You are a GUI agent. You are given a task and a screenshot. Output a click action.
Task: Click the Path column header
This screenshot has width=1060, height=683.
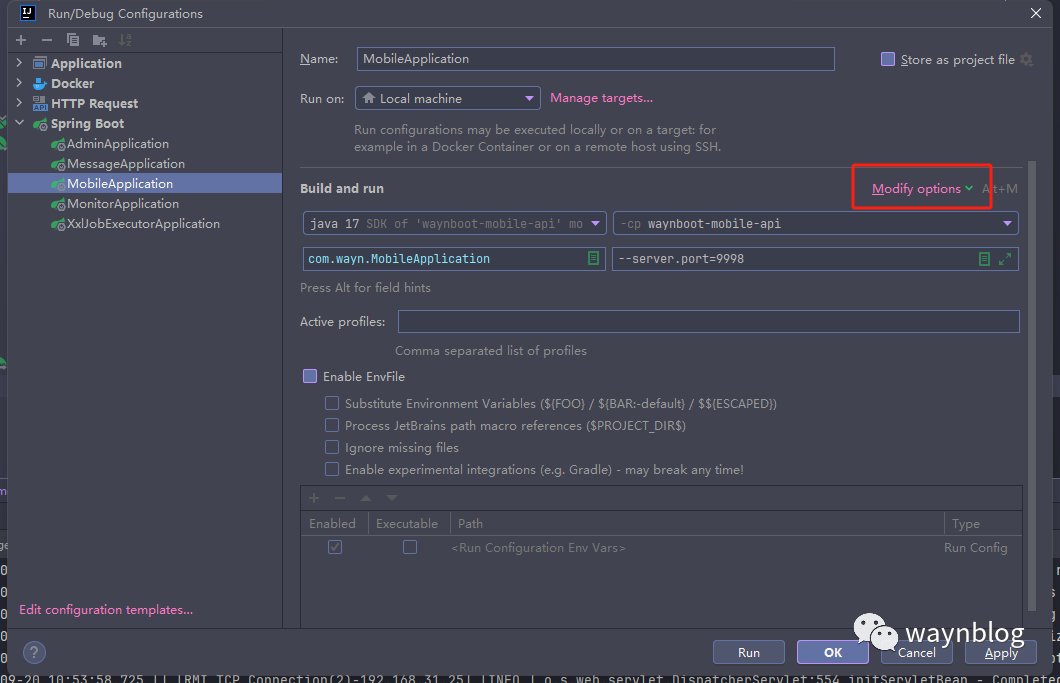697,523
